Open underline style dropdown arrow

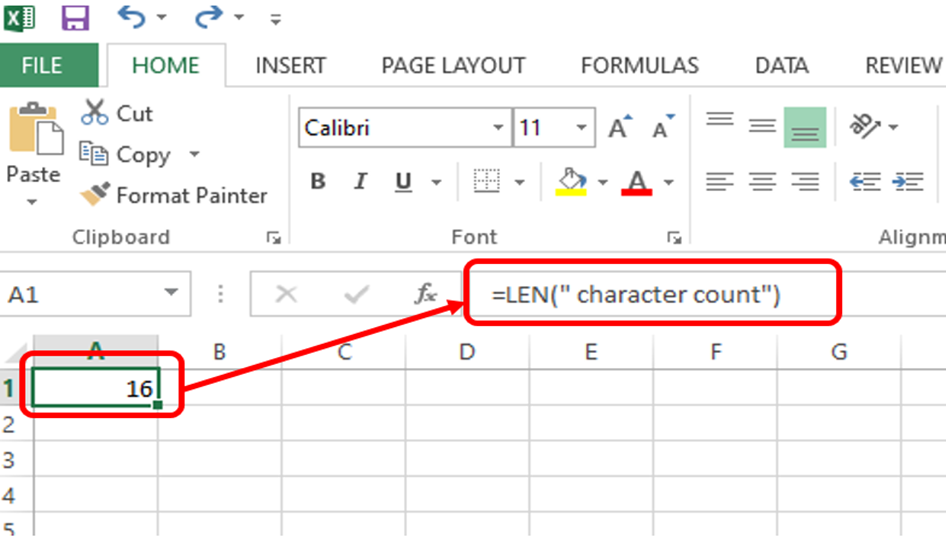[x=436, y=182]
